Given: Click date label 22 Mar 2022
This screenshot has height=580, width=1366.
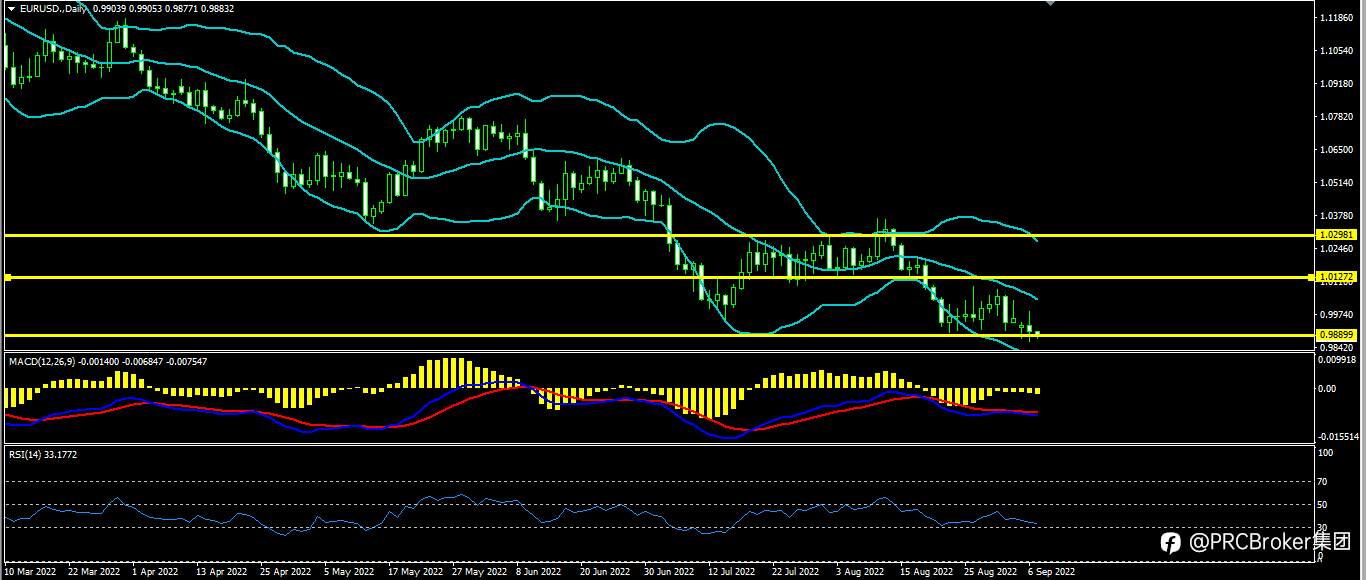Looking at the screenshot, I should [x=94, y=572].
